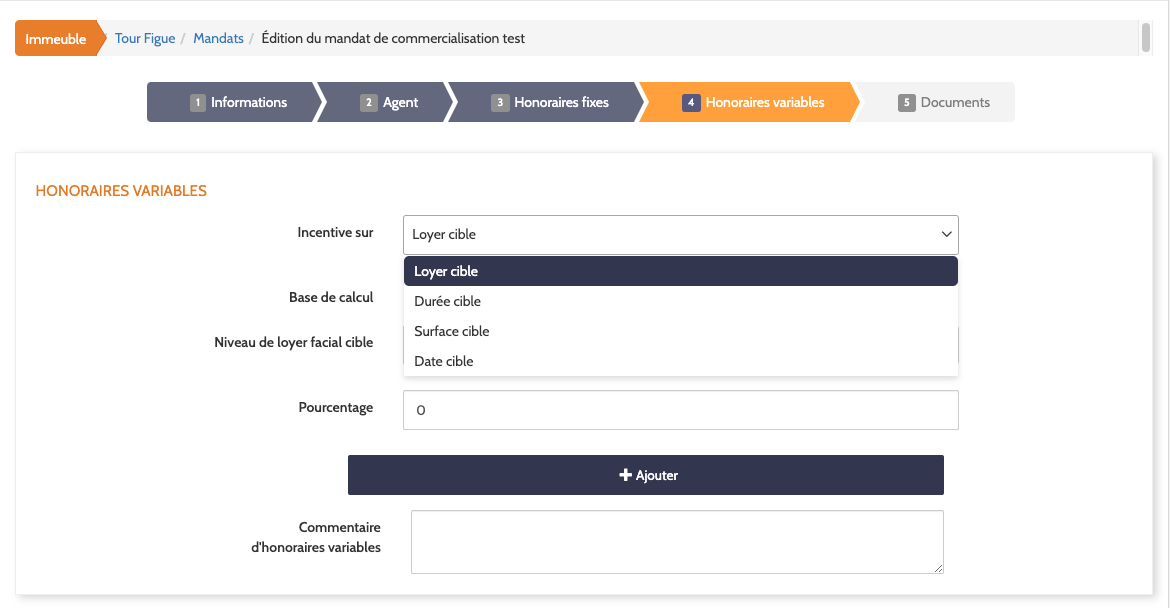
Task: Click the step 4 number badge
Action: [x=691, y=103]
